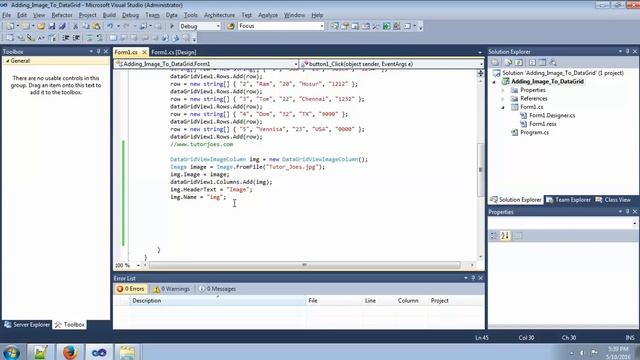Viewport: 640px width, 360px height.
Task: Expand the References node in Solution Explorer
Action: pos(503,99)
